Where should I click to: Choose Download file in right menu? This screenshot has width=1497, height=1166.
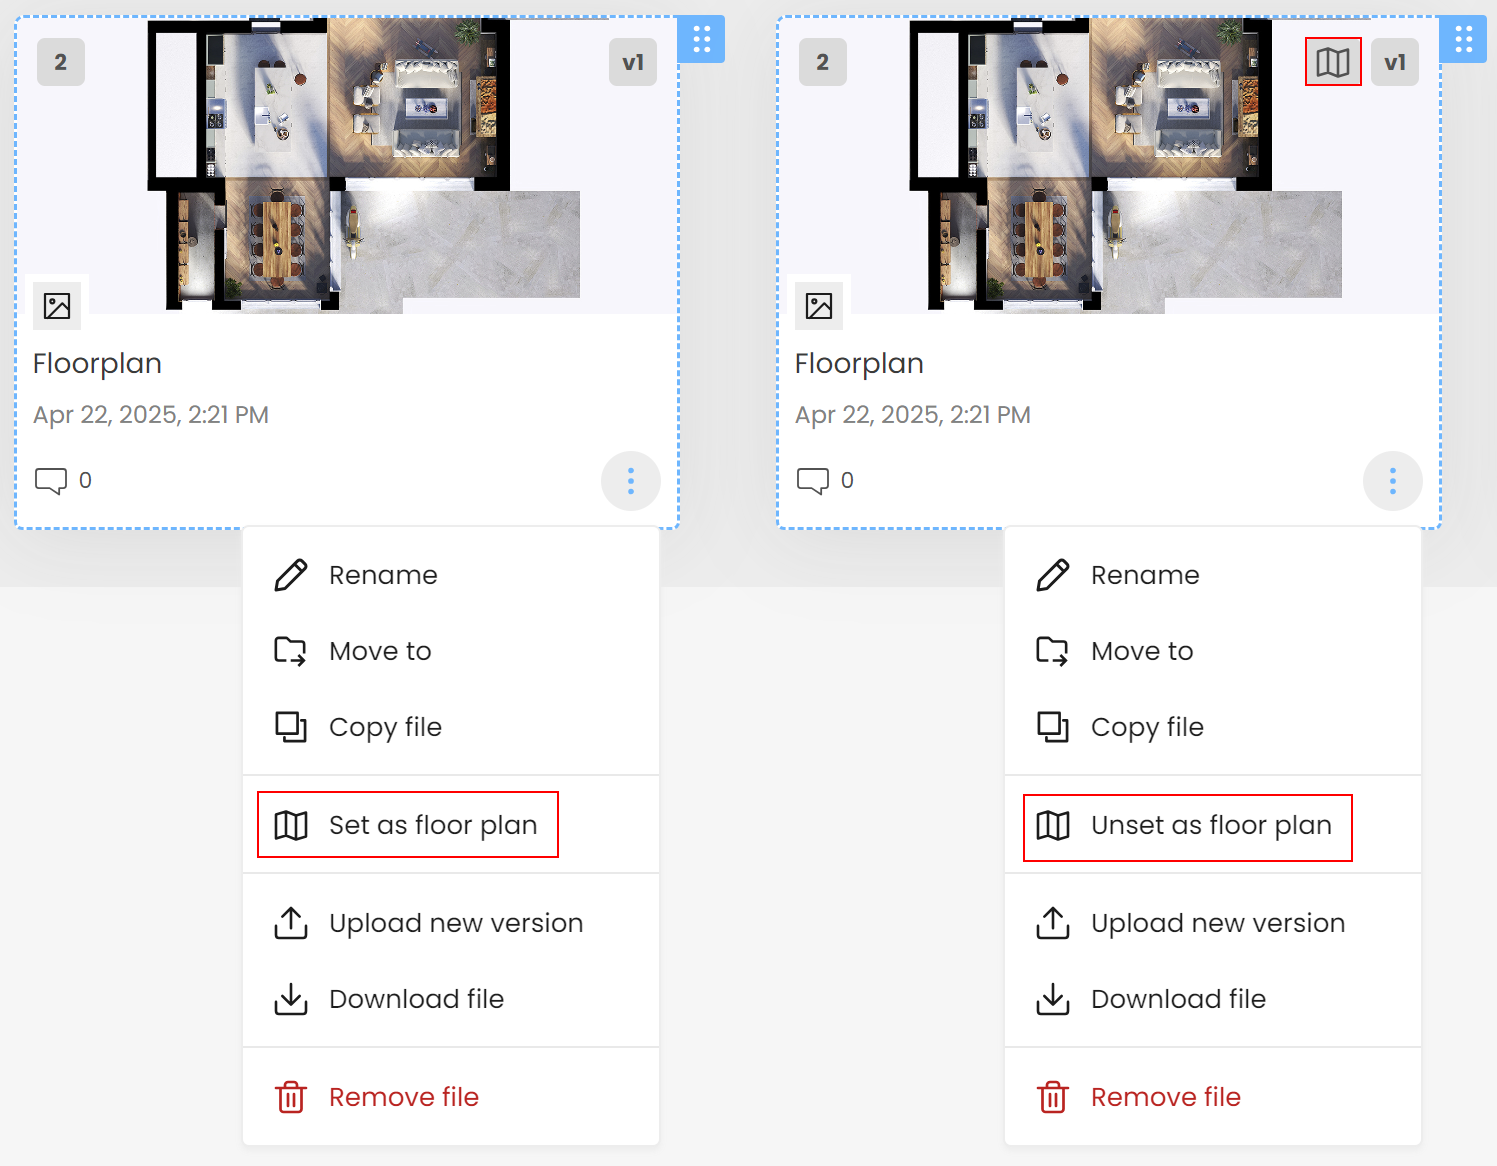pos(1213,999)
